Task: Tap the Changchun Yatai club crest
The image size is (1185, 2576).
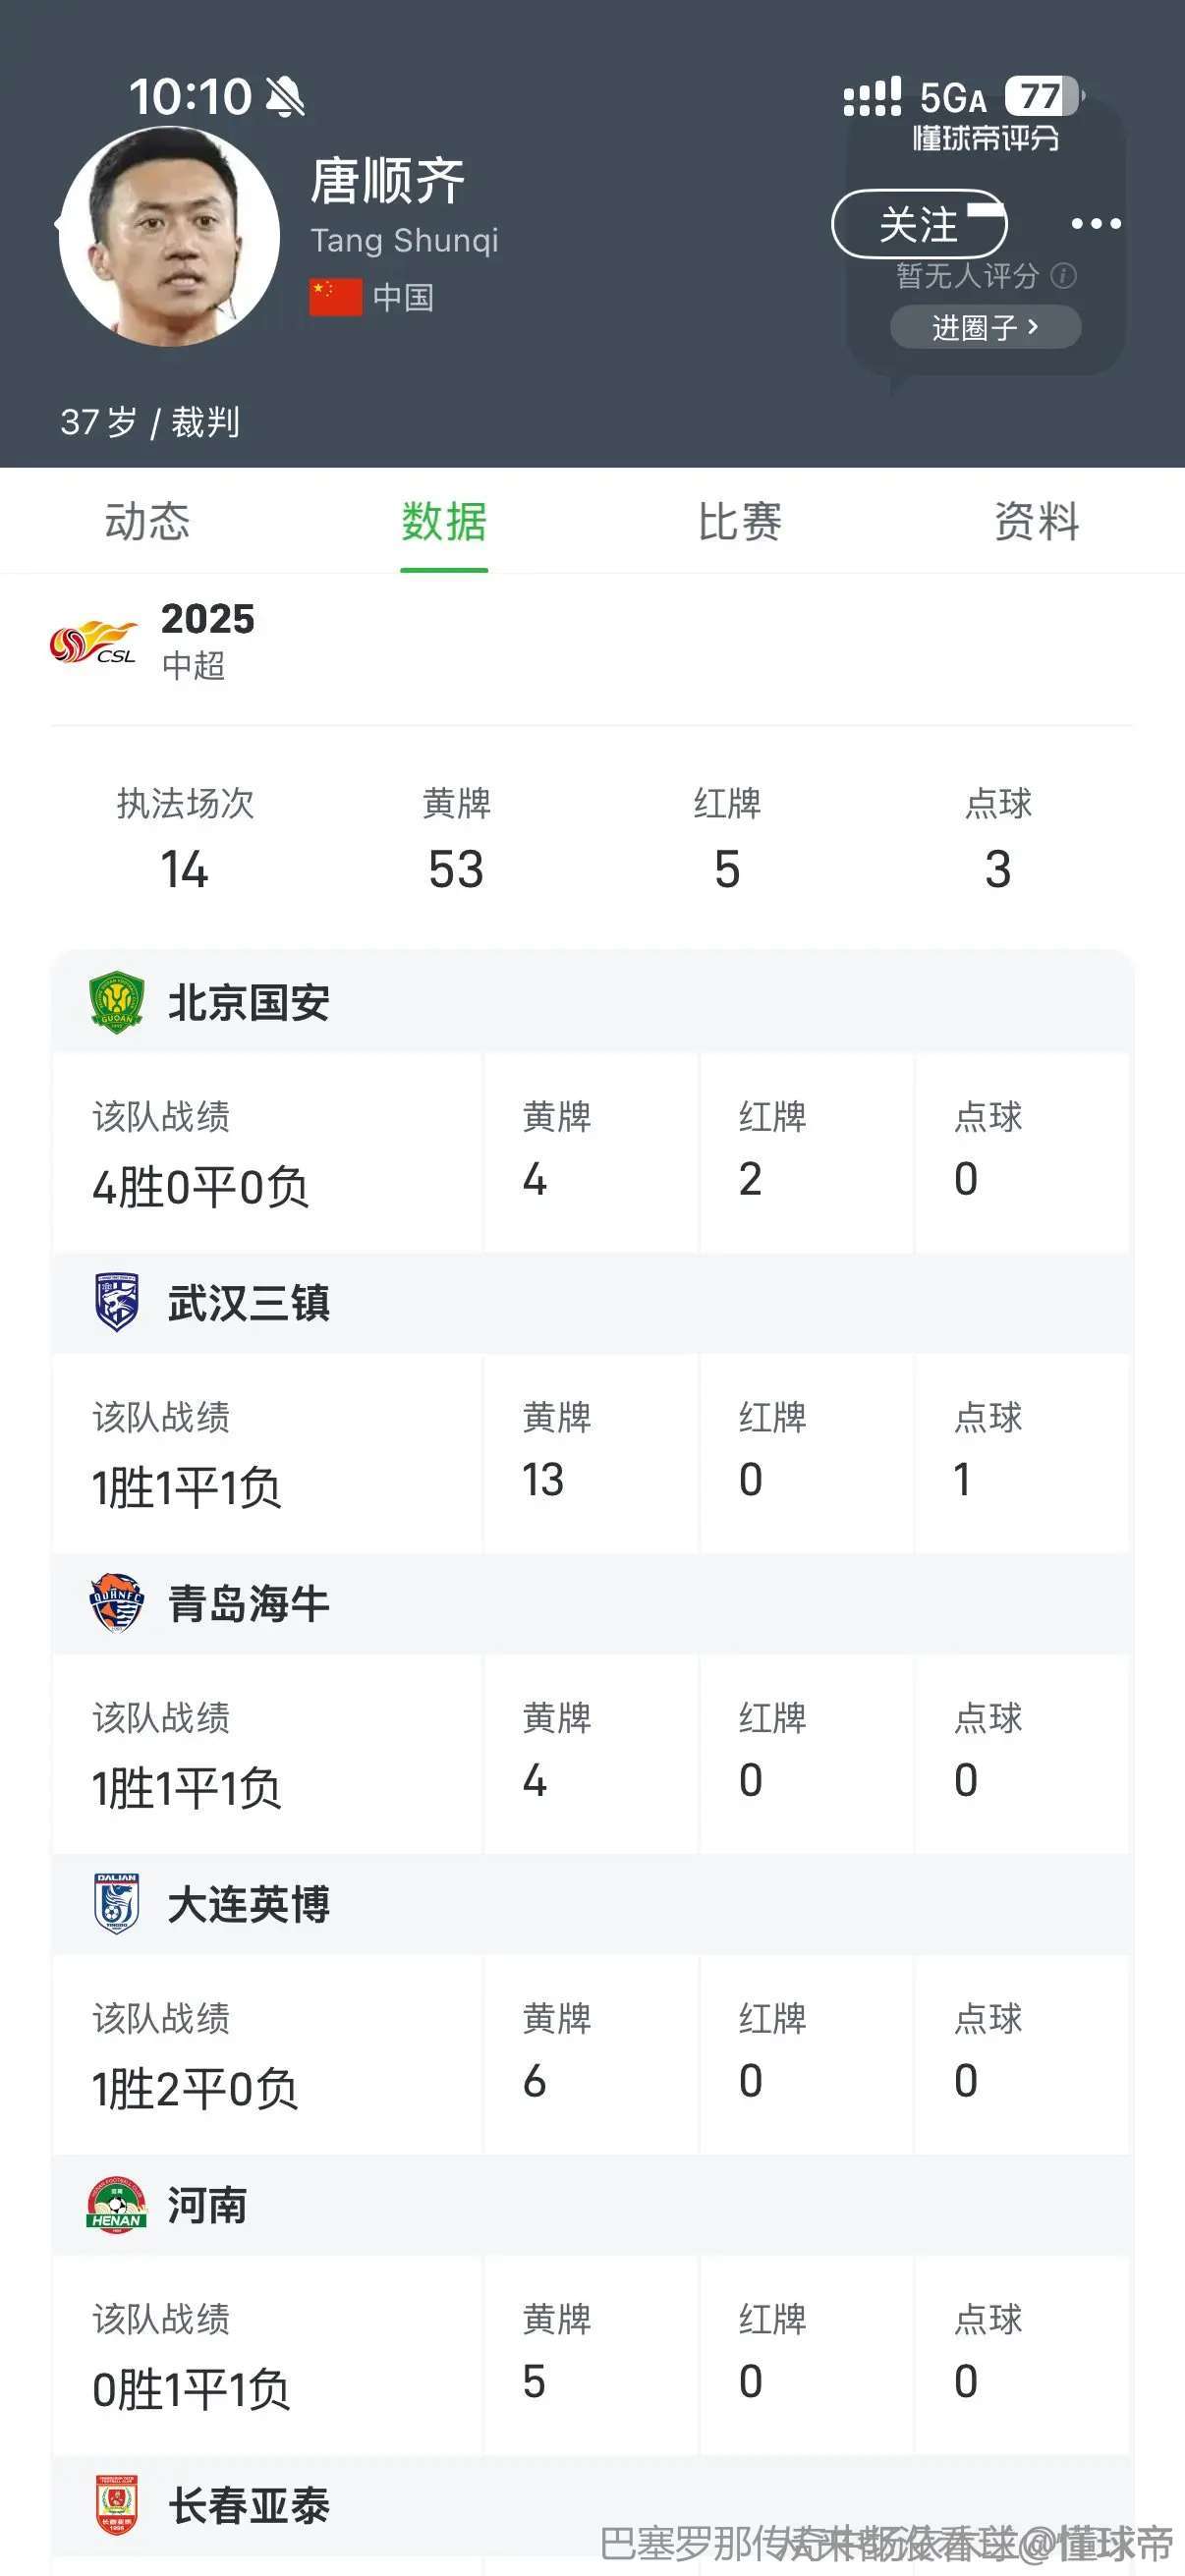Action: tap(117, 2504)
